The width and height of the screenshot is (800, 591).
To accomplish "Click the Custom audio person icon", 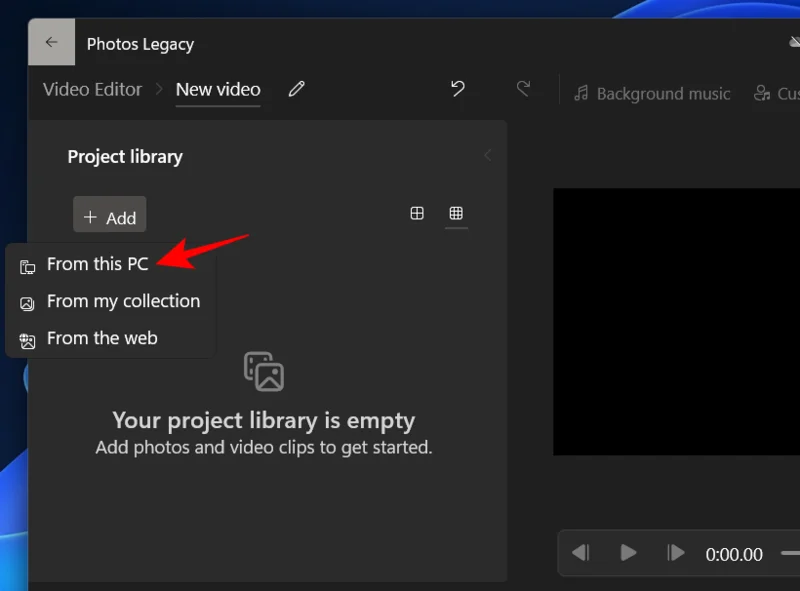I will click(x=760, y=93).
